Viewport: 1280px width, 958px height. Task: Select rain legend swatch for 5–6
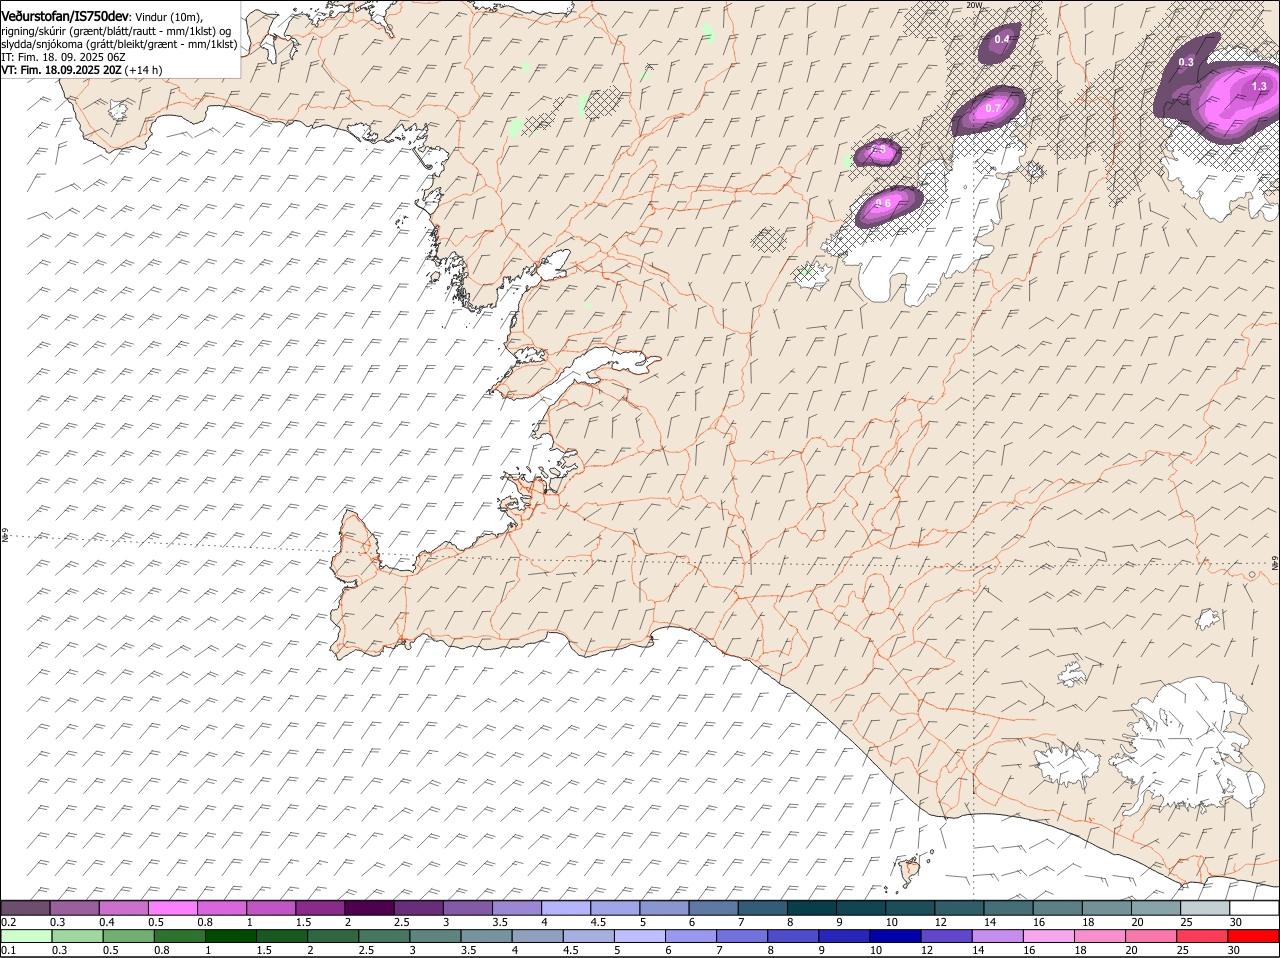[x=639, y=936]
